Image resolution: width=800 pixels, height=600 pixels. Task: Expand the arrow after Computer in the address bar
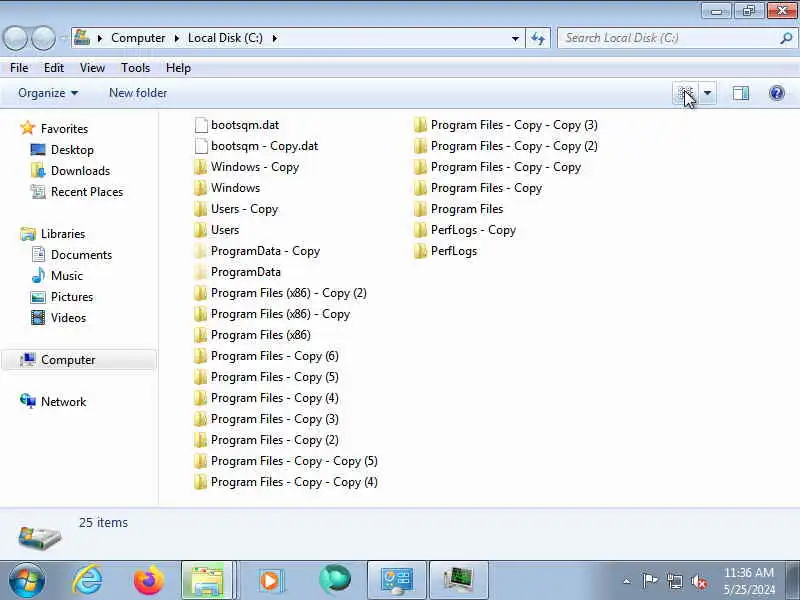177,38
